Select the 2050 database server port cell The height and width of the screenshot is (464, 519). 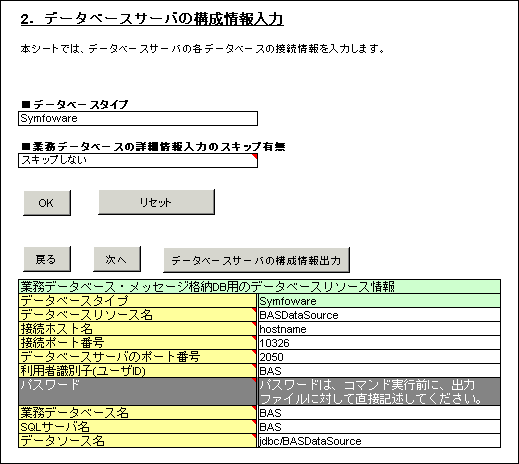[379, 357]
